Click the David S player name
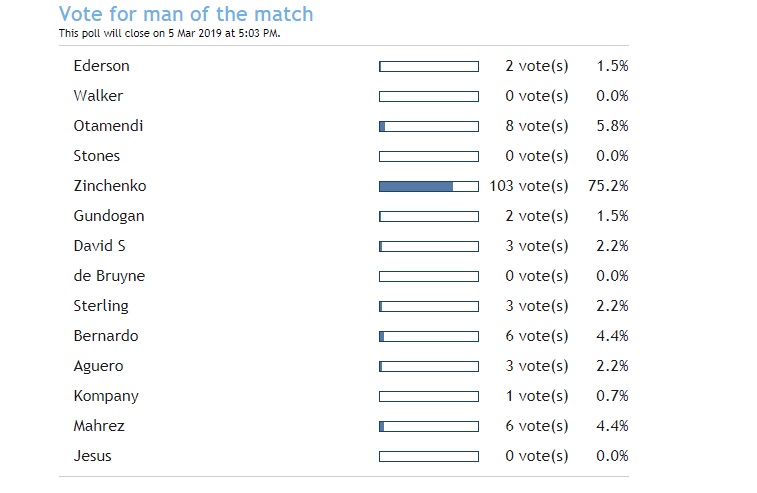The height and width of the screenshot is (493, 757). coord(99,246)
